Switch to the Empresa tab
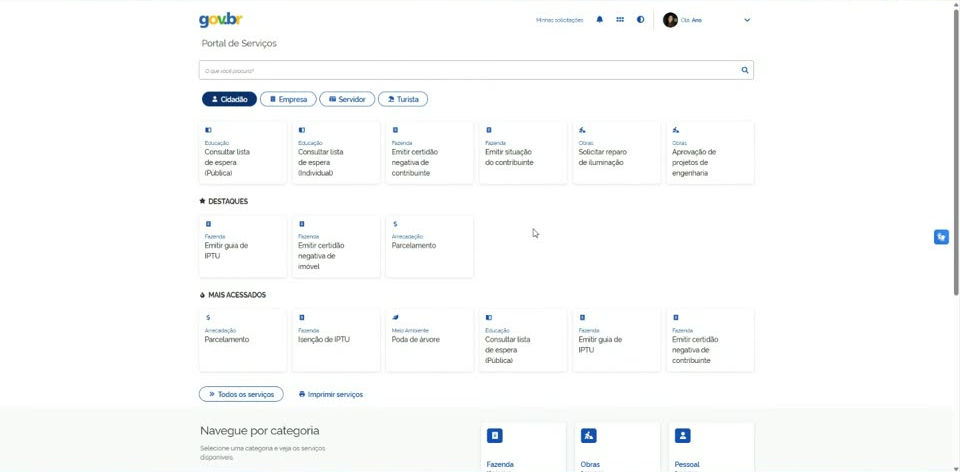 tap(288, 99)
